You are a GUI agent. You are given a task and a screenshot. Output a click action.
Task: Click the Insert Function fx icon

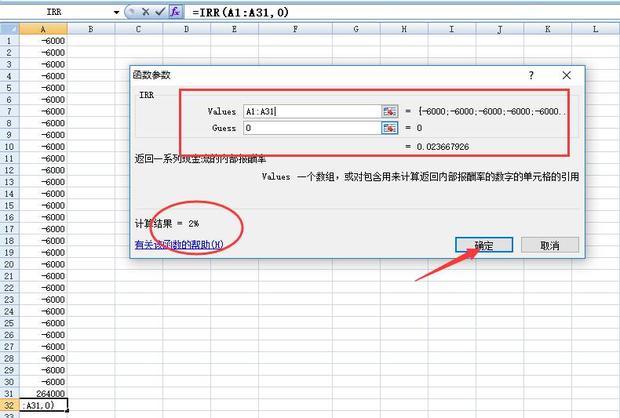(175, 12)
